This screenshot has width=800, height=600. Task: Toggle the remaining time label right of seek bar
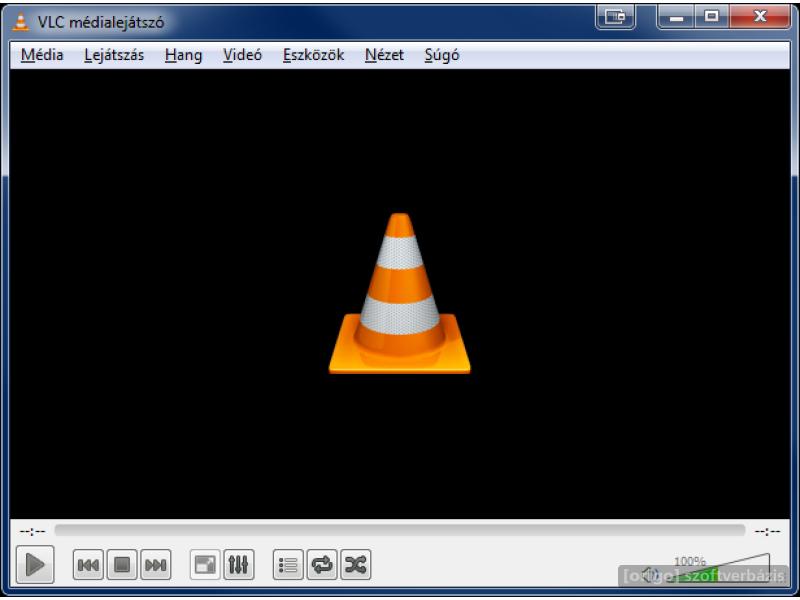click(x=767, y=532)
